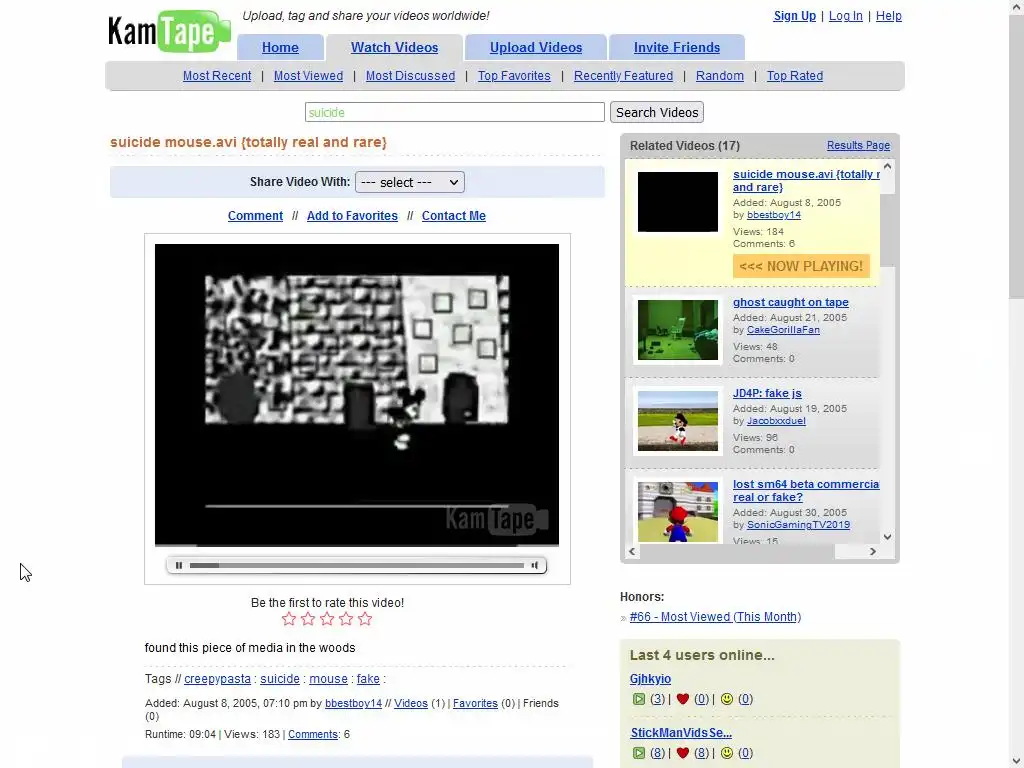Click the KamTape logo
The image size is (1024, 768).
[169, 31]
